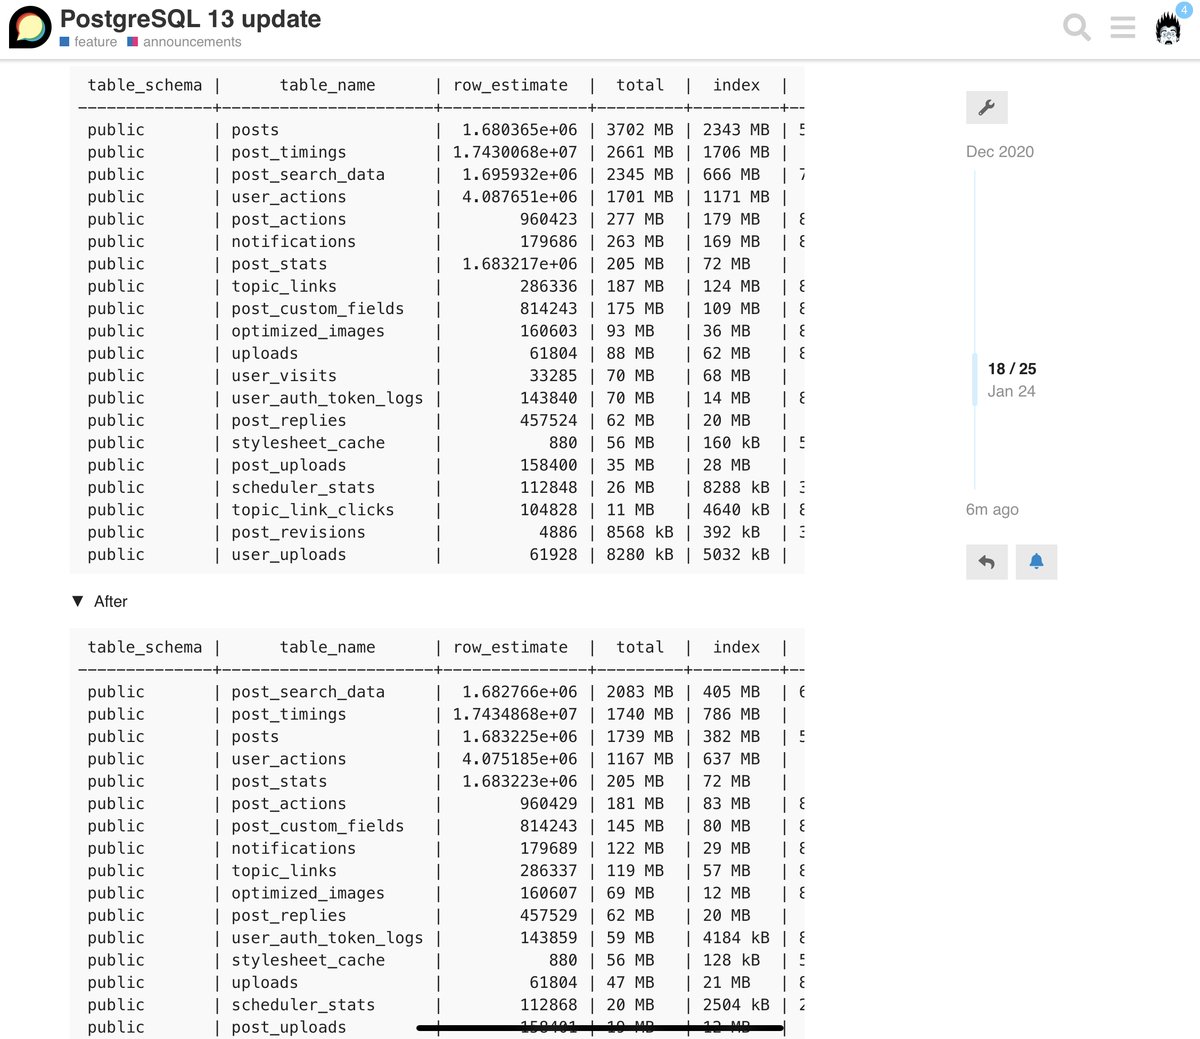This screenshot has width=1200, height=1039.
Task: Open the announcements category link
Action: click(191, 42)
